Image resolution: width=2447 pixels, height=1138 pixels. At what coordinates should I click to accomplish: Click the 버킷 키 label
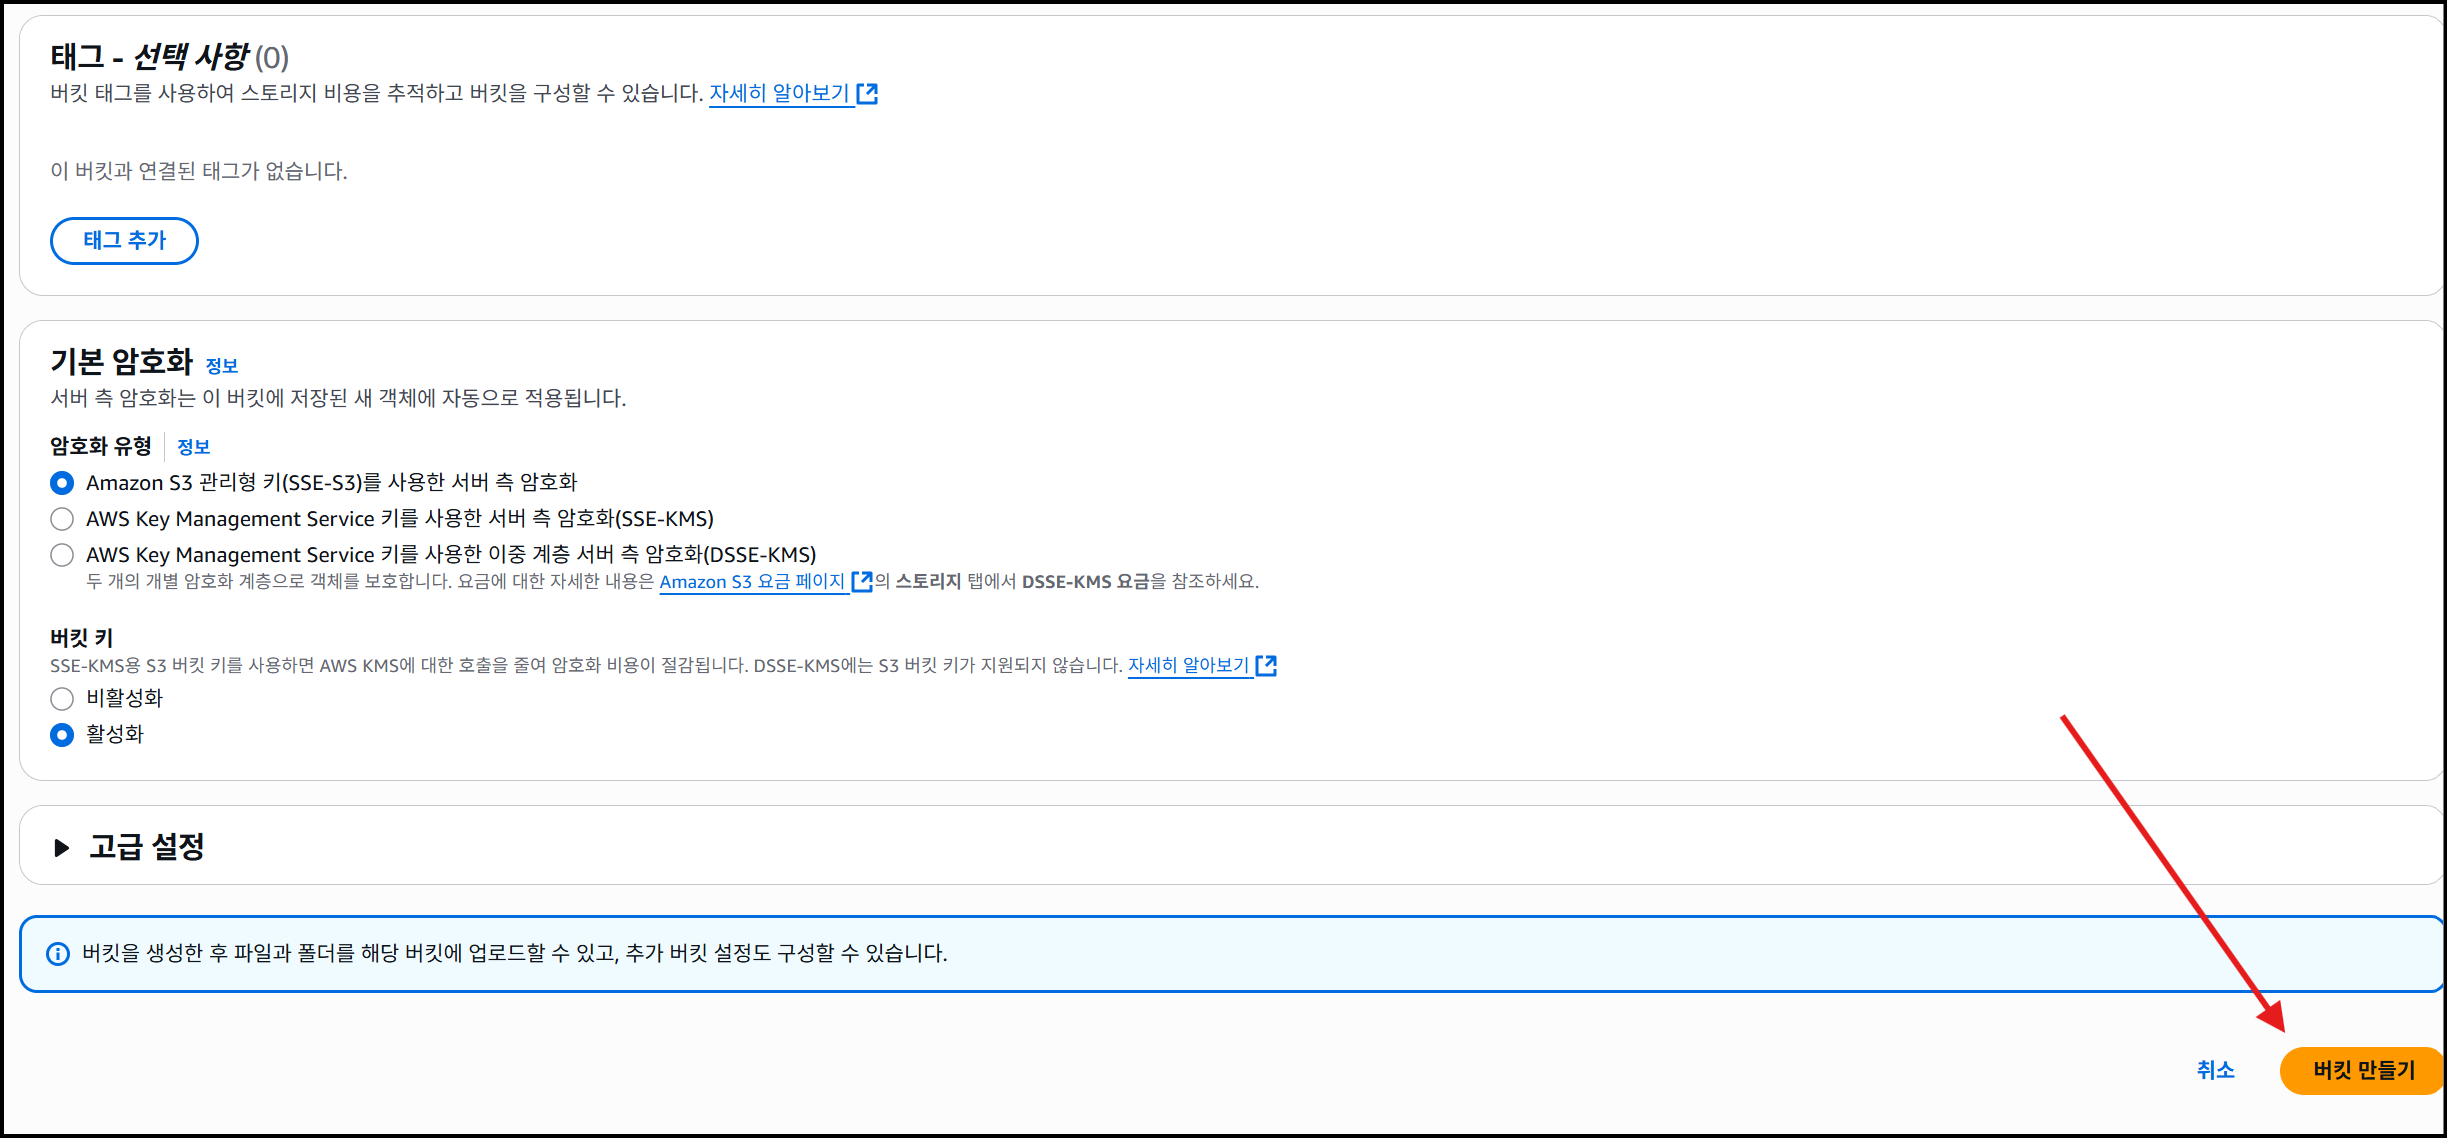click(82, 638)
